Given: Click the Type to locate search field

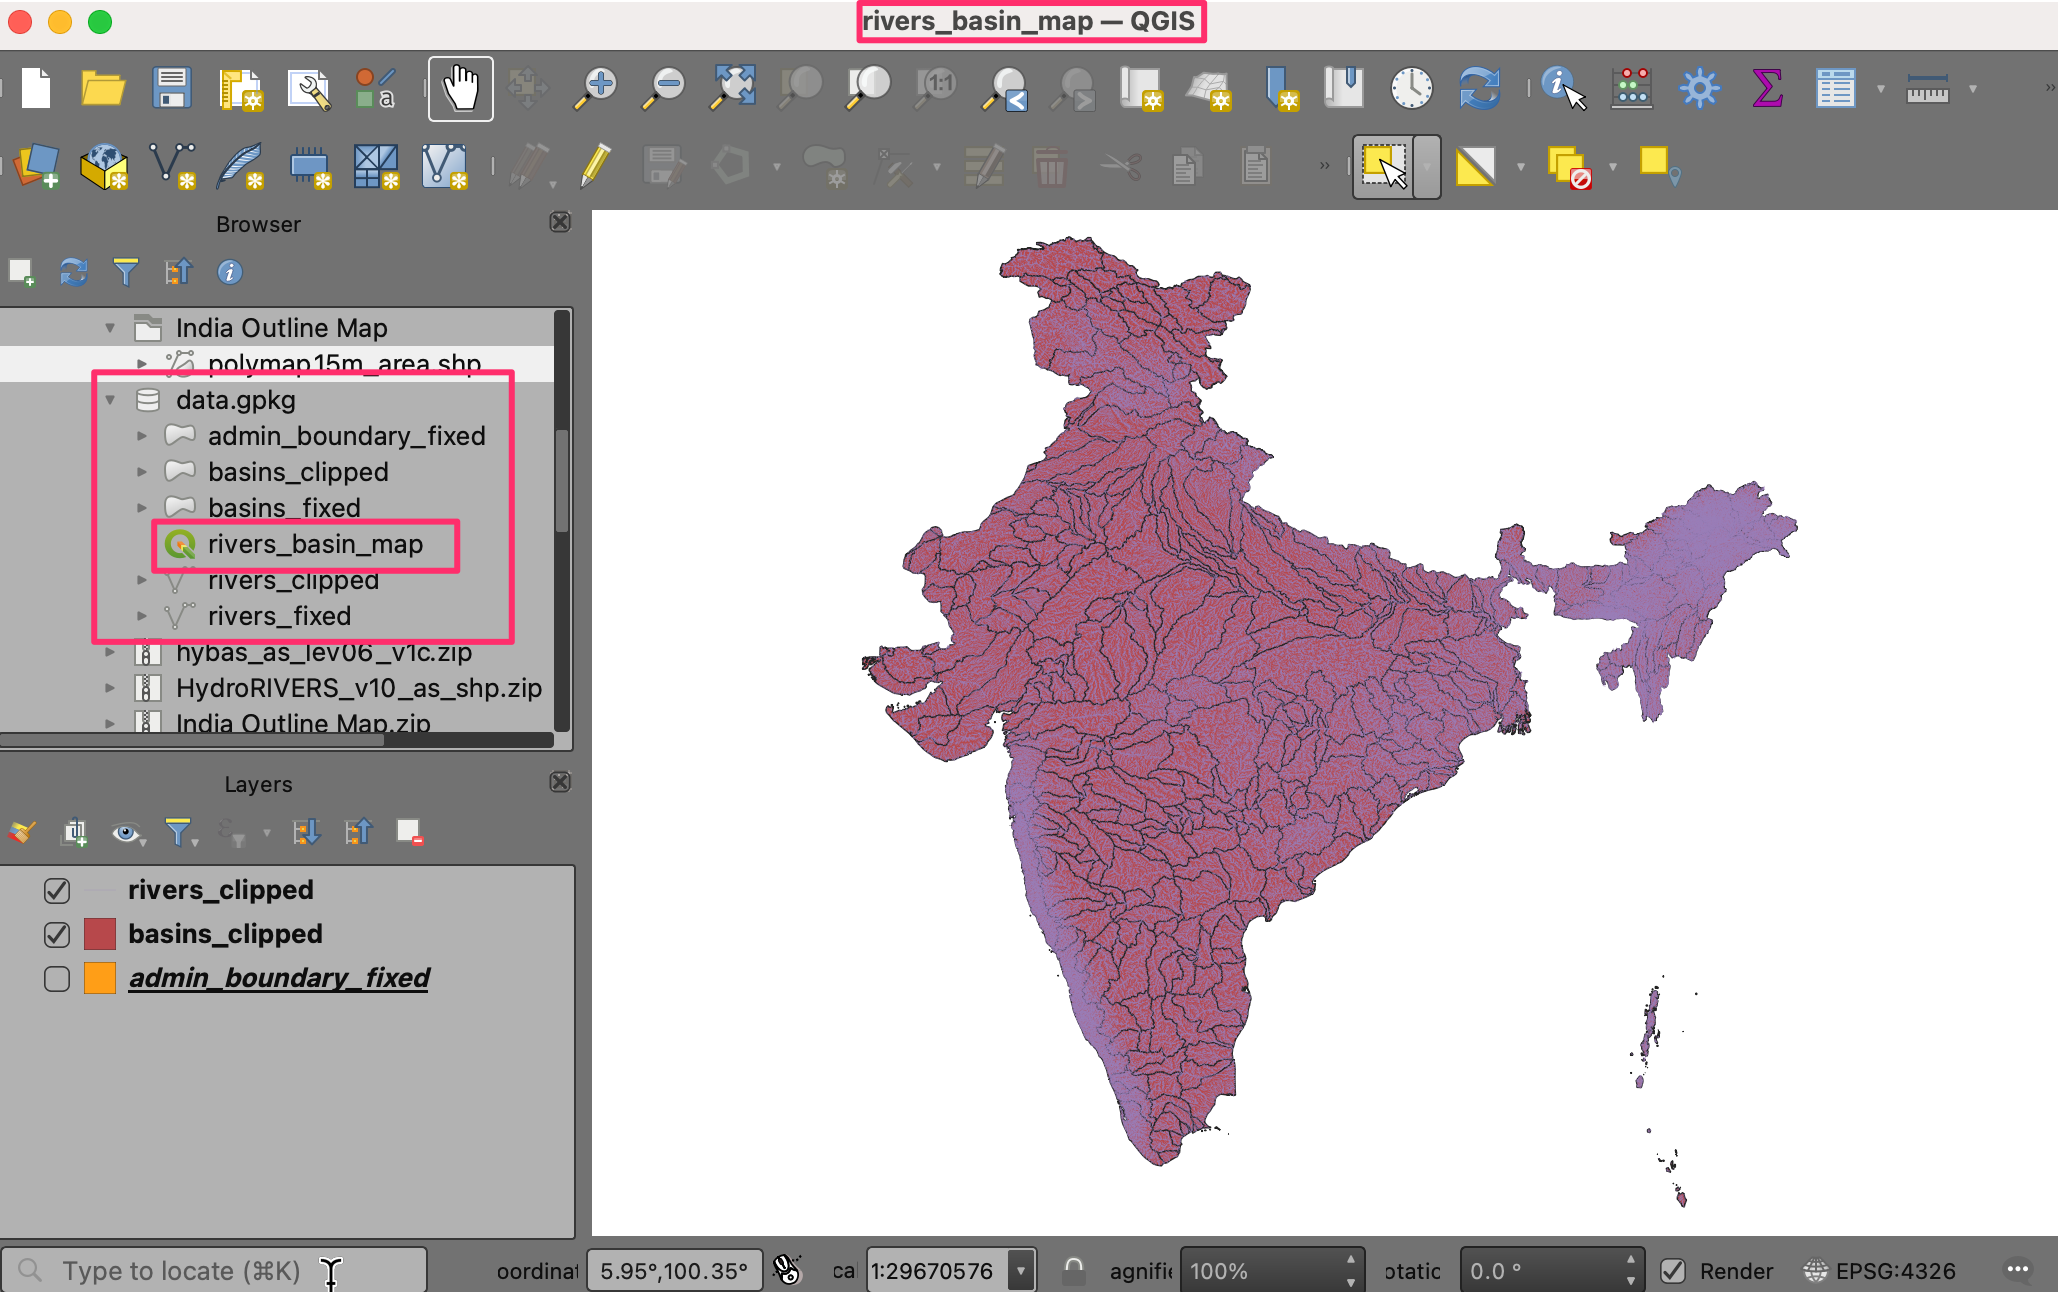Looking at the screenshot, I should point(180,1271).
